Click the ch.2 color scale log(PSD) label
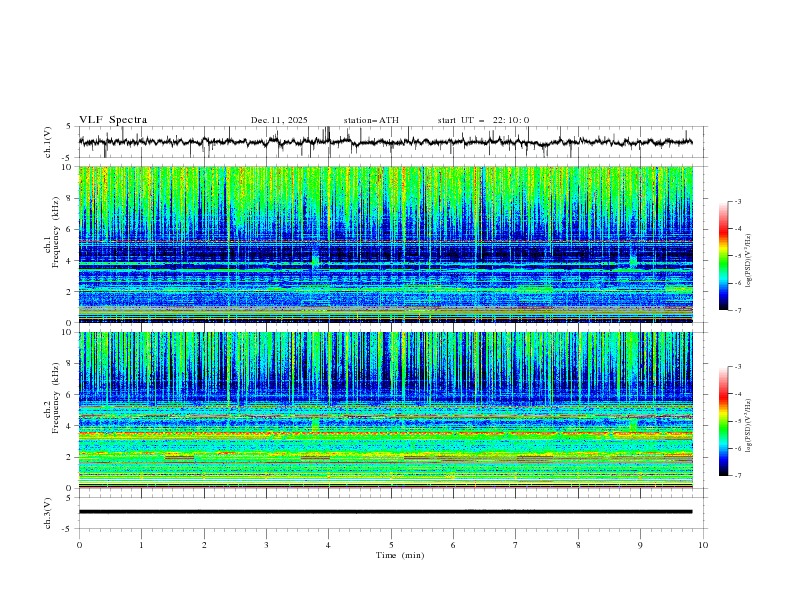Screen dimensions: 792x612 point(749,426)
